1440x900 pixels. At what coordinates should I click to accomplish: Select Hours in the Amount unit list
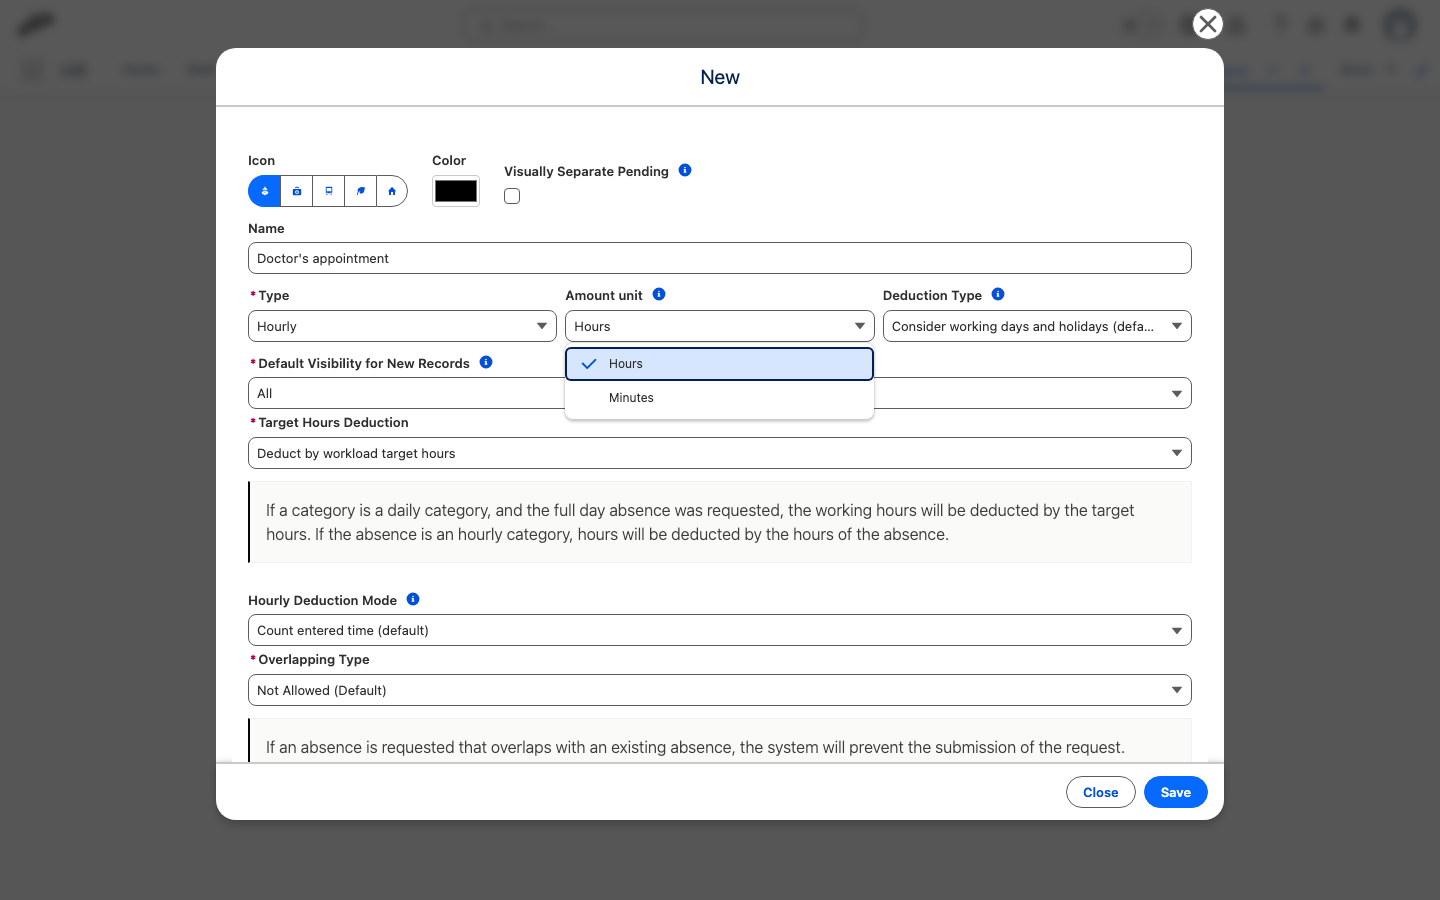(720, 364)
